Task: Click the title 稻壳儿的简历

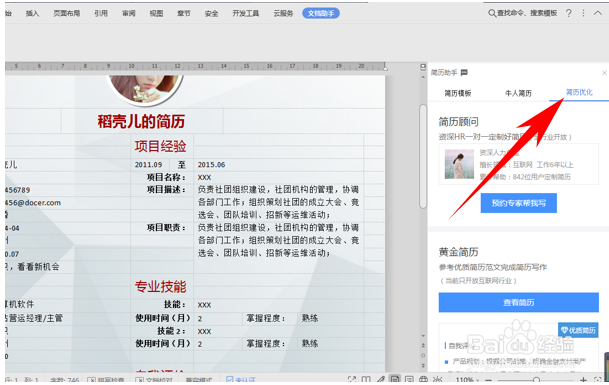Action: (141, 121)
